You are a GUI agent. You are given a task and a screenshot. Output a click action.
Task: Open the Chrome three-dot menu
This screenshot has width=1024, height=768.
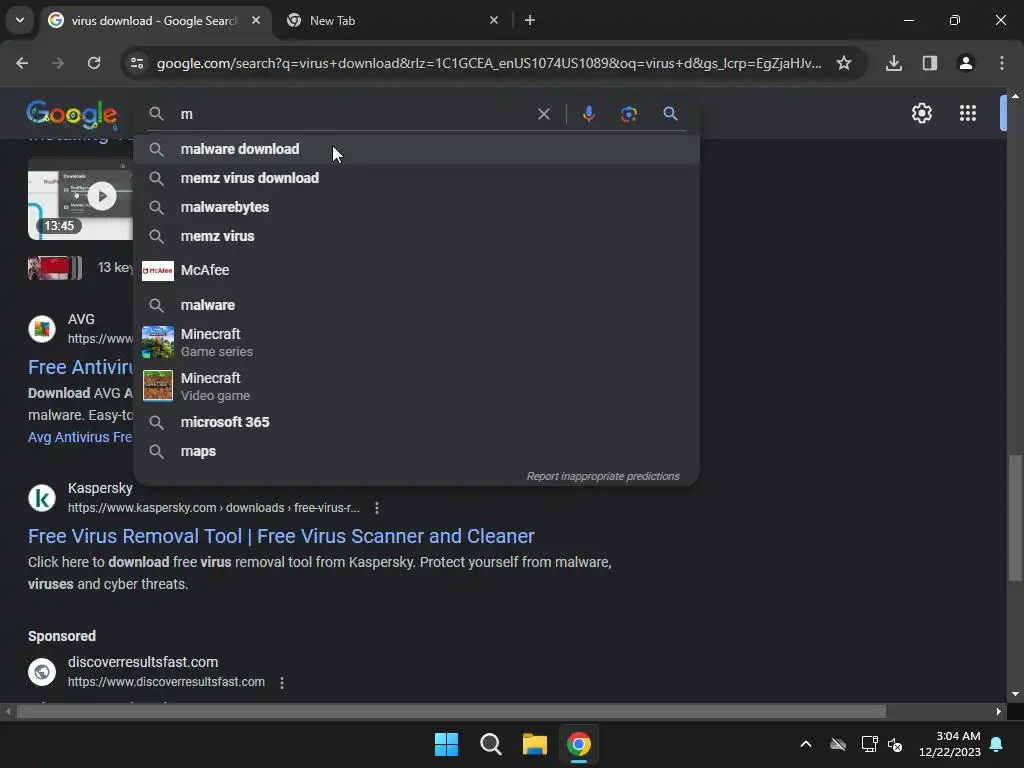pos(1002,63)
